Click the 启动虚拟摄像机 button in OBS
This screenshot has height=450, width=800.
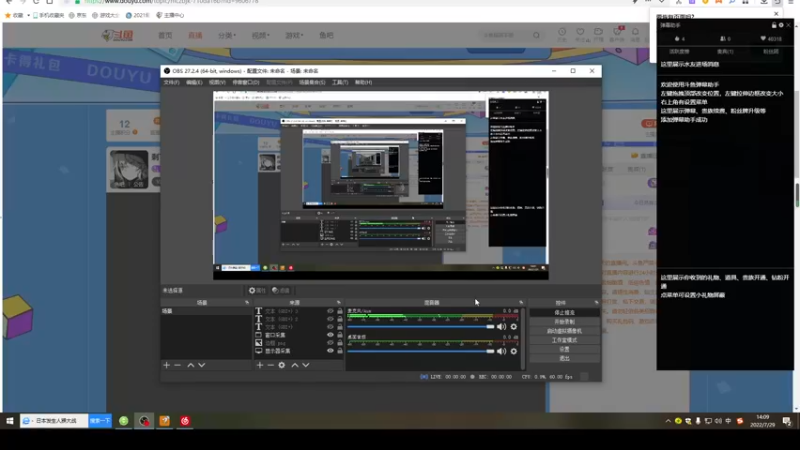click(564, 331)
